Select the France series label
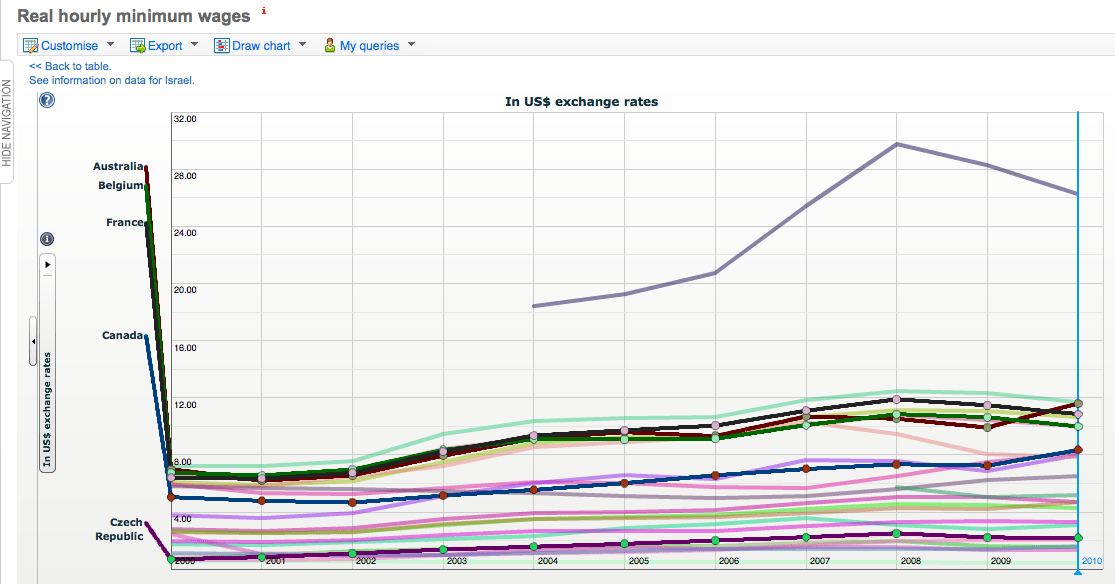Image resolution: width=1115 pixels, height=584 pixels. pyautogui.click(x=125, y=223)
